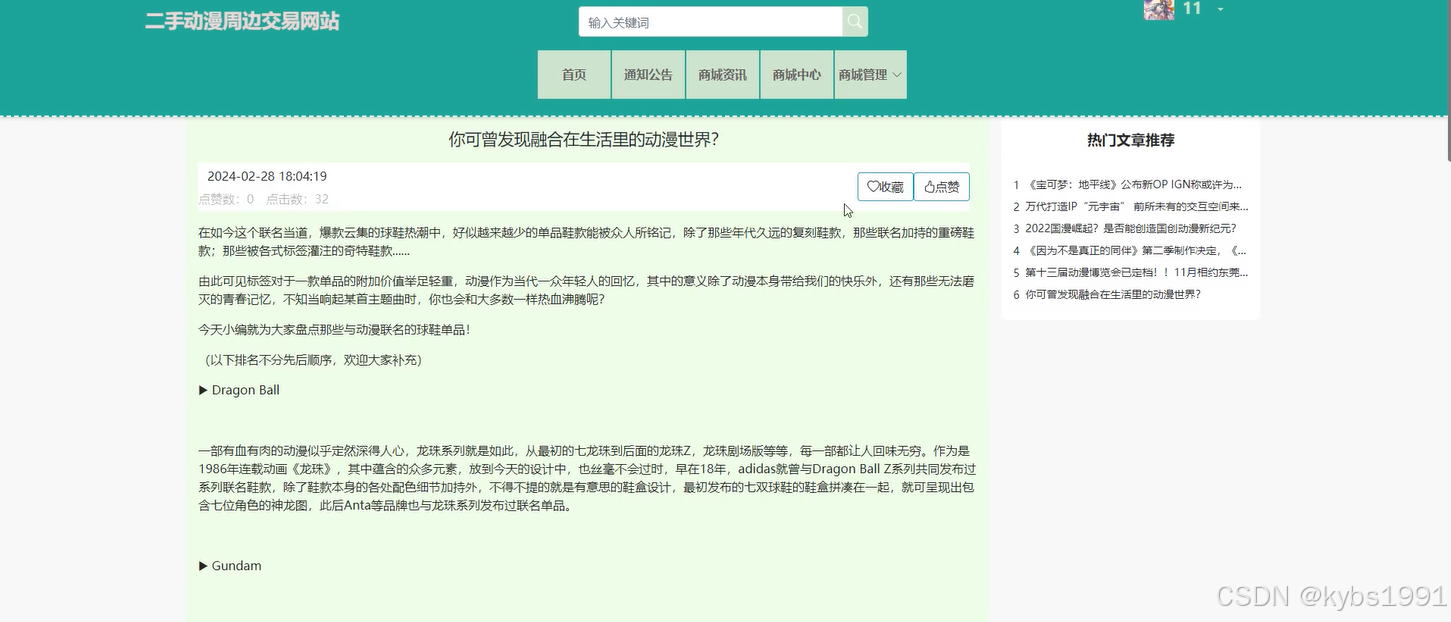The height and width of the screenshot is (622, 1451).
Task: Click the main article title heading
Action: (x=584, y=140)
